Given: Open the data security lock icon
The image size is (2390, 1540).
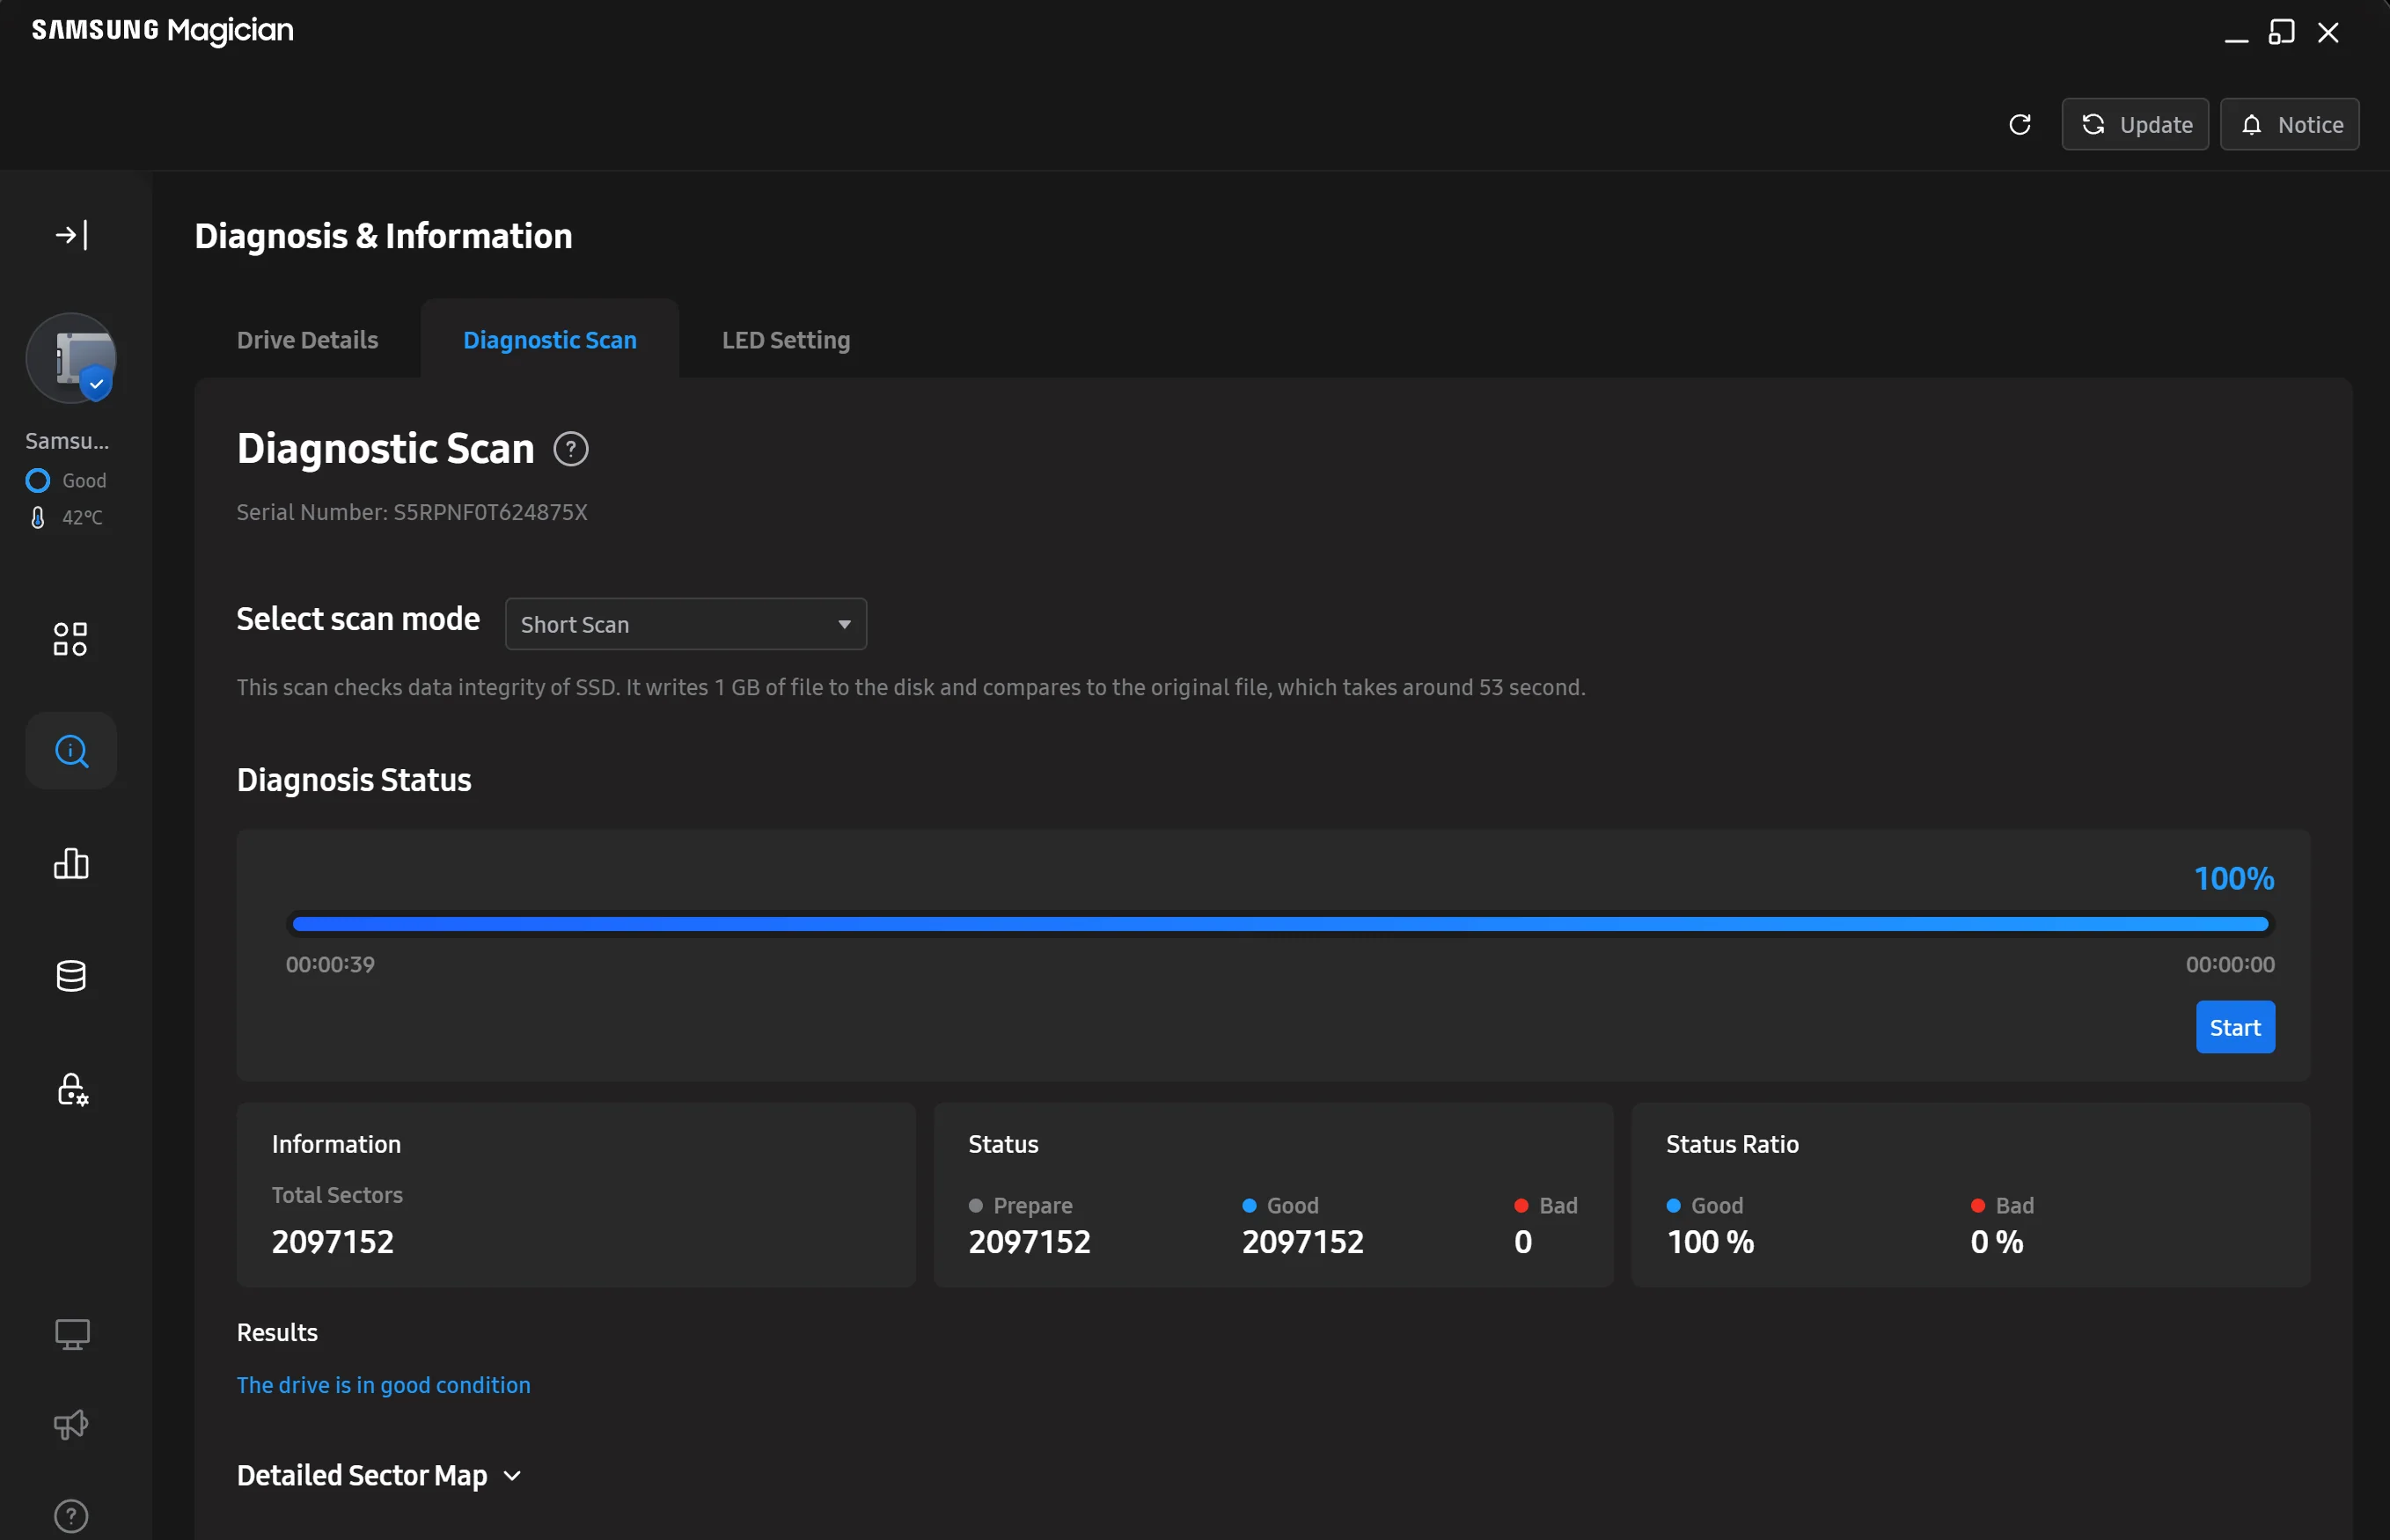Looking at the screenshot, I should (72, 1089).
